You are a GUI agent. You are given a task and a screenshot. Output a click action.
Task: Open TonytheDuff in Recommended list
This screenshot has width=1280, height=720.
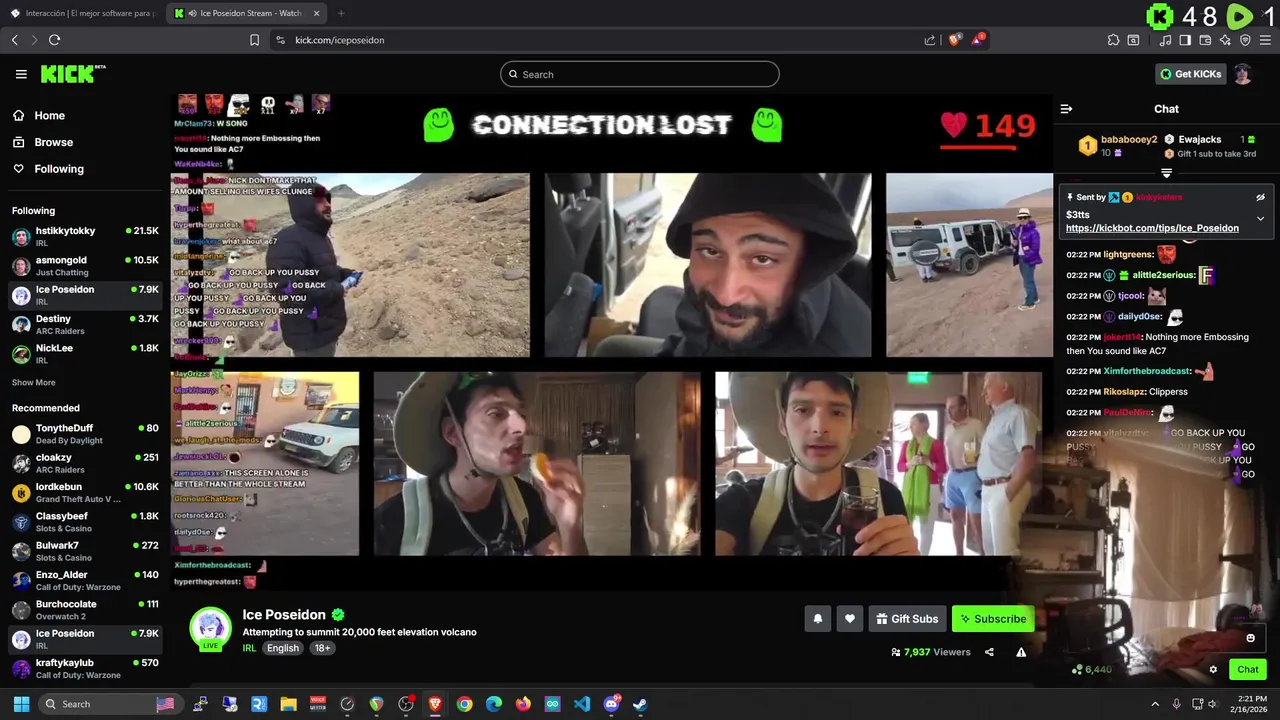[85, 434]
